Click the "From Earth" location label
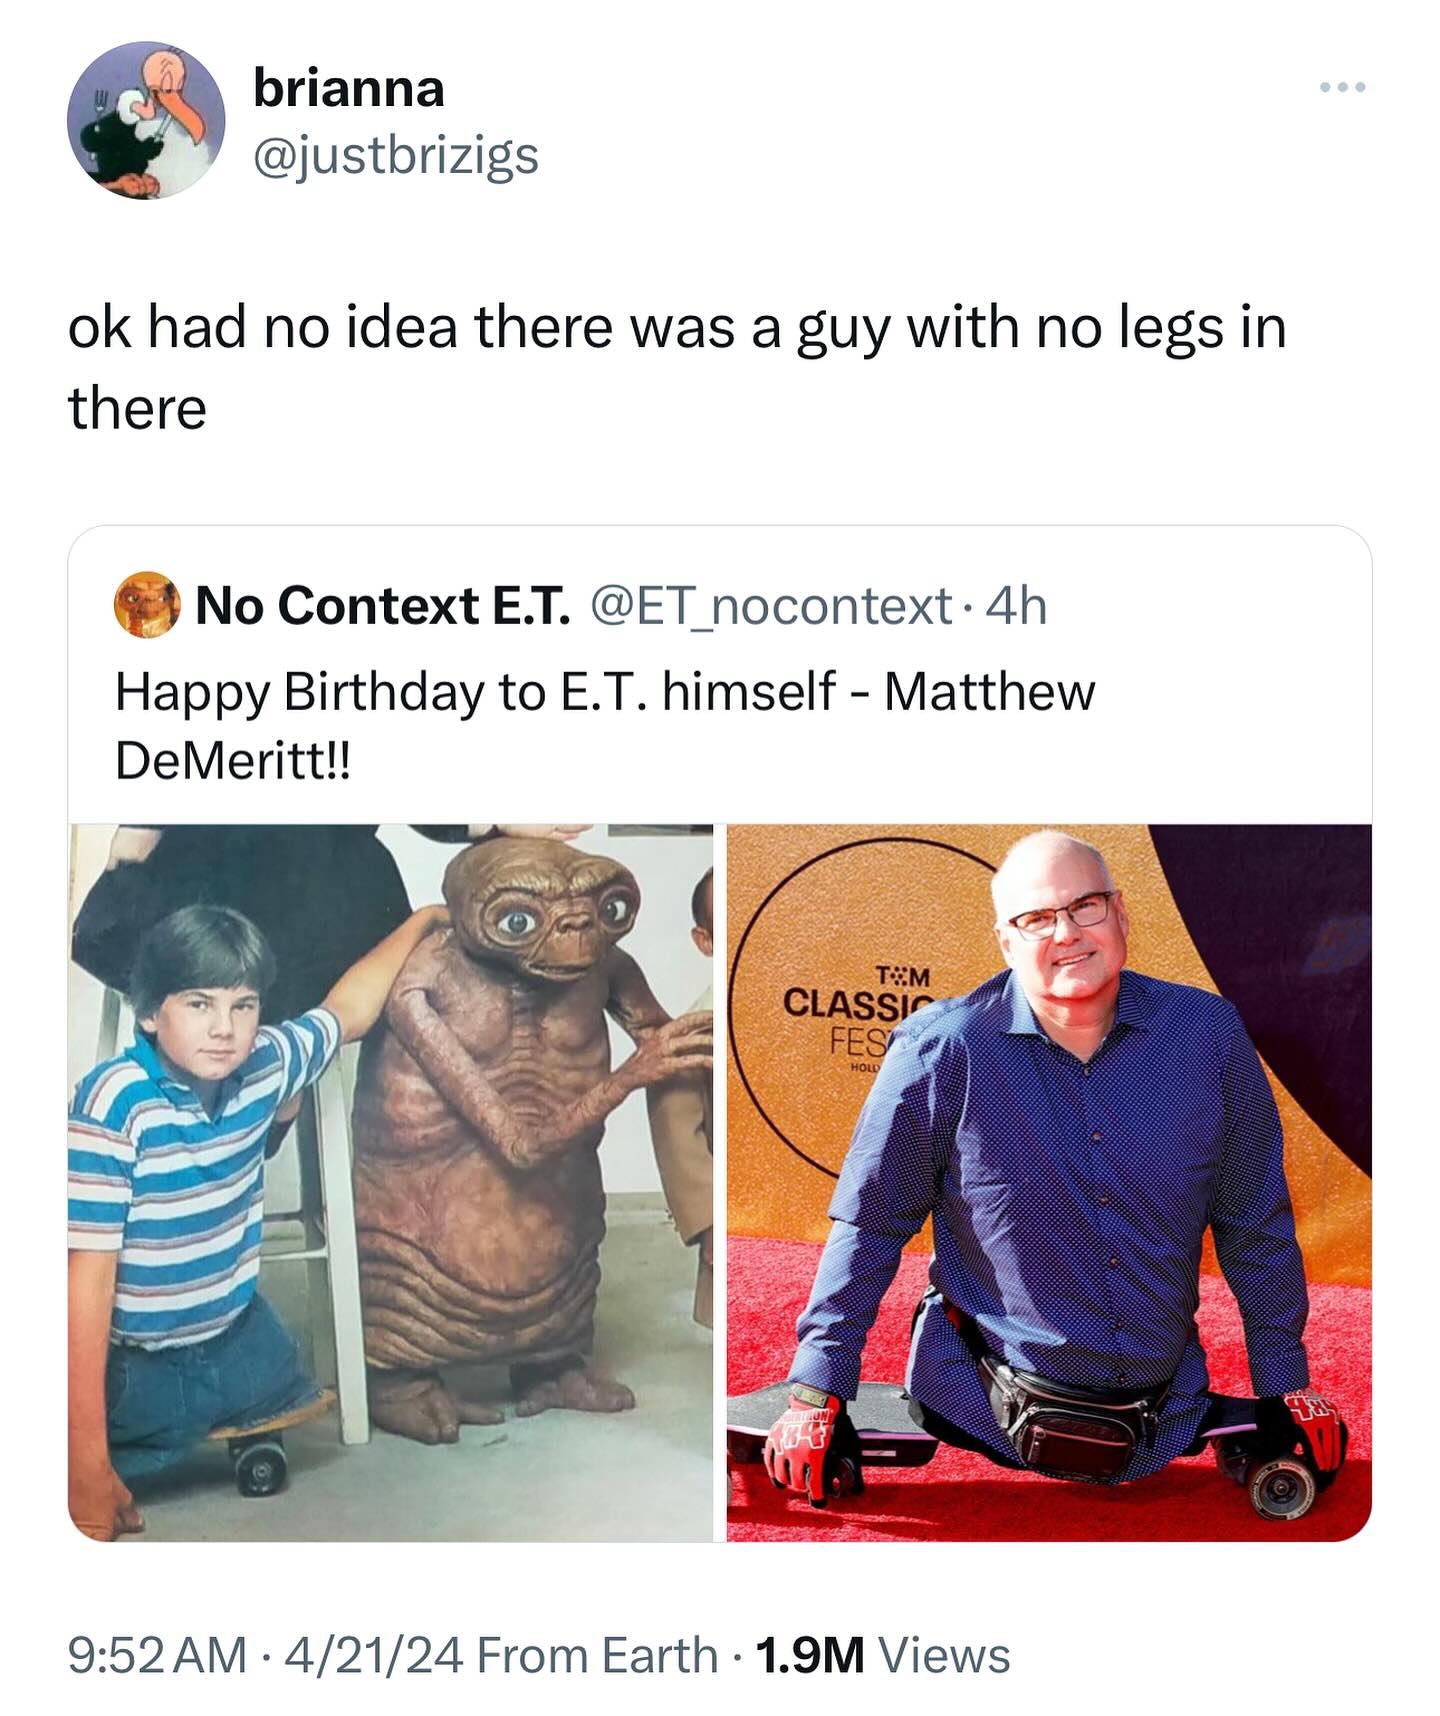 (x=597, y=1654)
